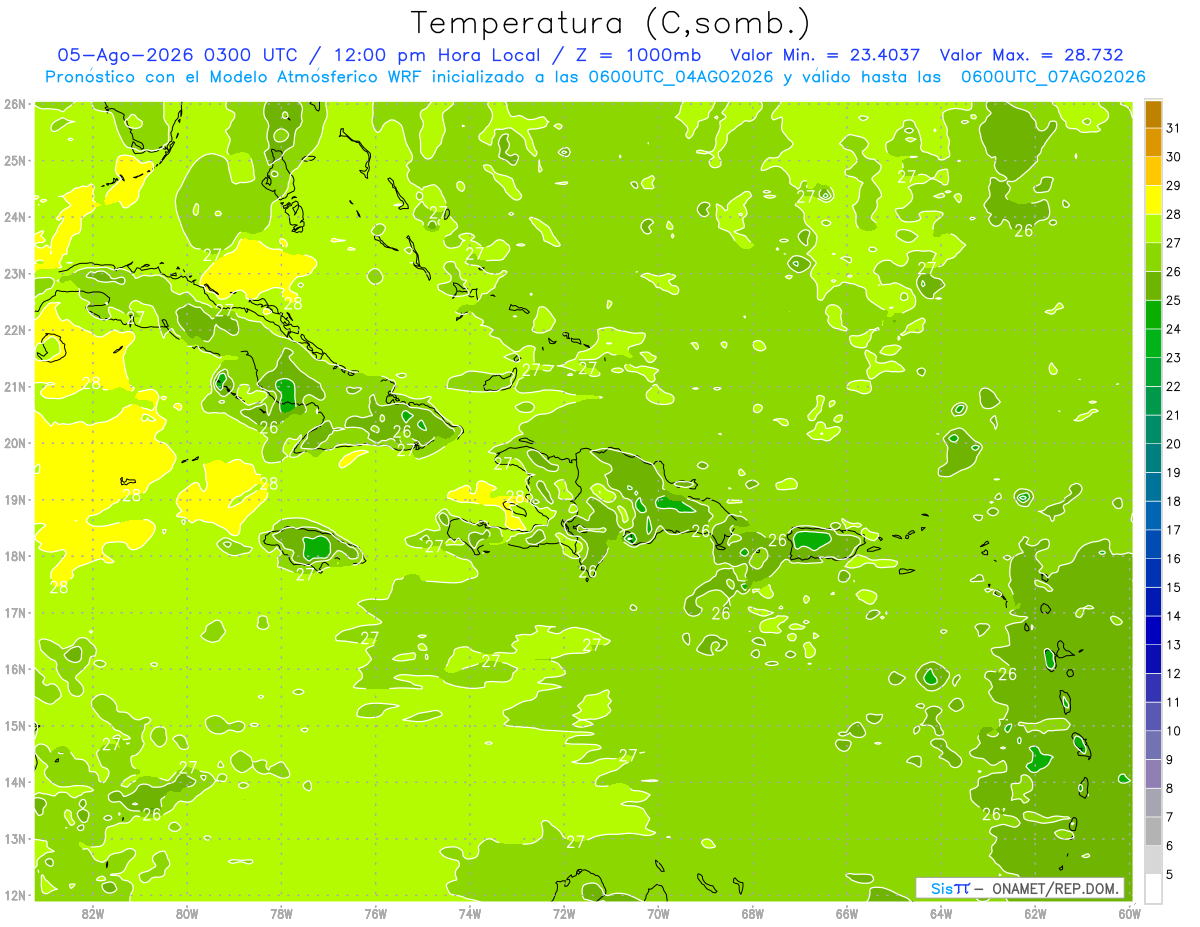Click the 'Z = 1000mb' level label
Viewport: 1200px width, 927px height.
pyautogui.click(x=633, y=55)
